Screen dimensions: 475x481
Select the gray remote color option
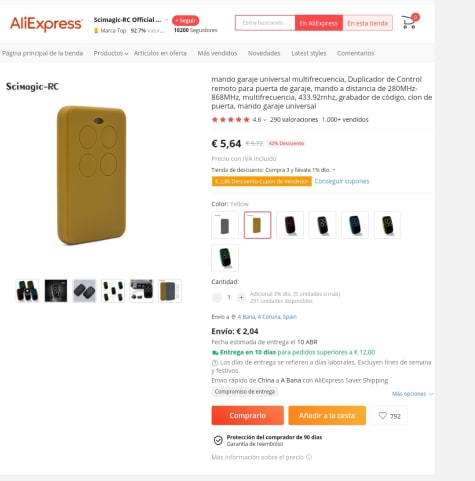(x=225, y=225)
